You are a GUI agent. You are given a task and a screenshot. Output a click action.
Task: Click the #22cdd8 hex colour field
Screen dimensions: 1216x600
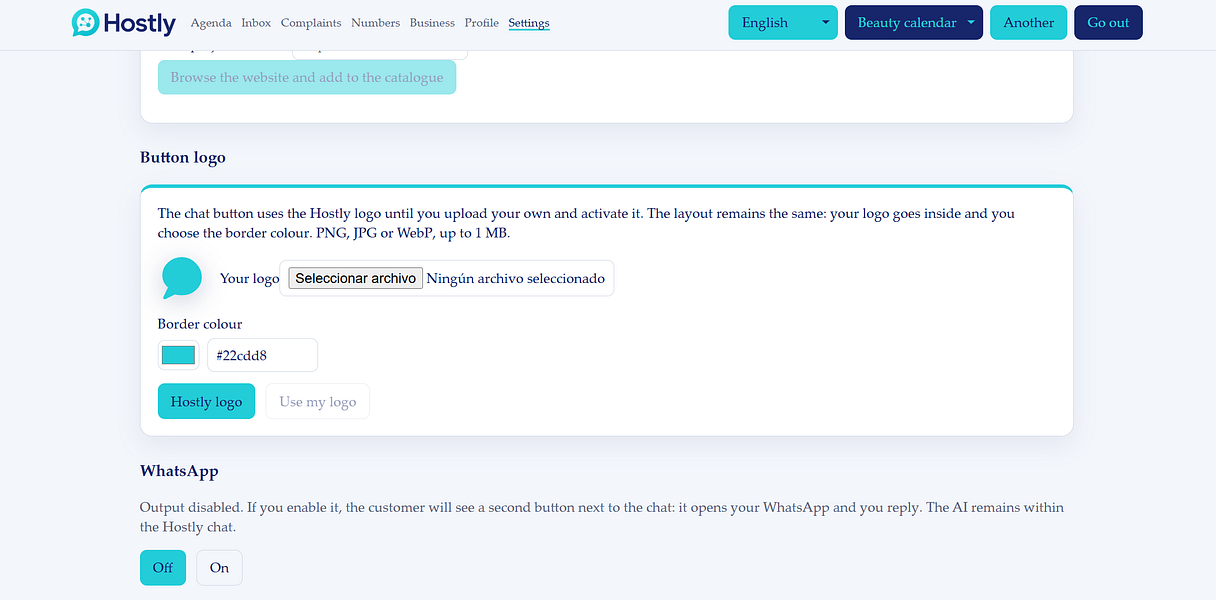tap(262, 355)
